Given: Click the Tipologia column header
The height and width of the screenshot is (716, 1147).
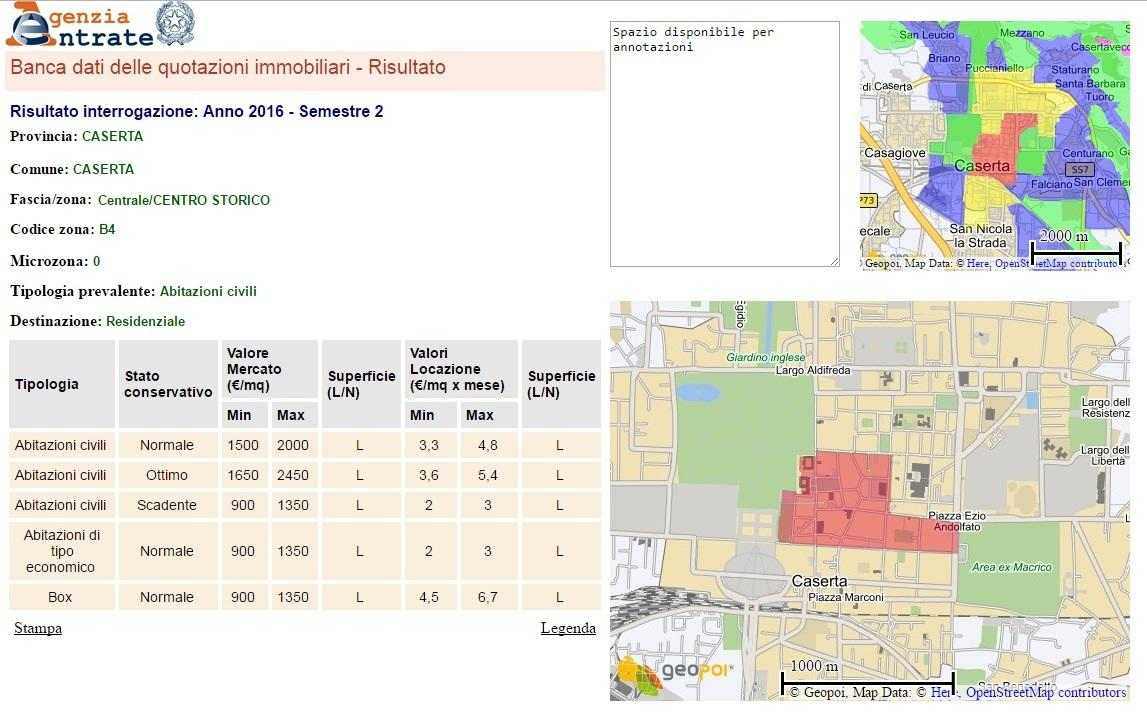Looking at the screenshot, I should click(62, 384).
